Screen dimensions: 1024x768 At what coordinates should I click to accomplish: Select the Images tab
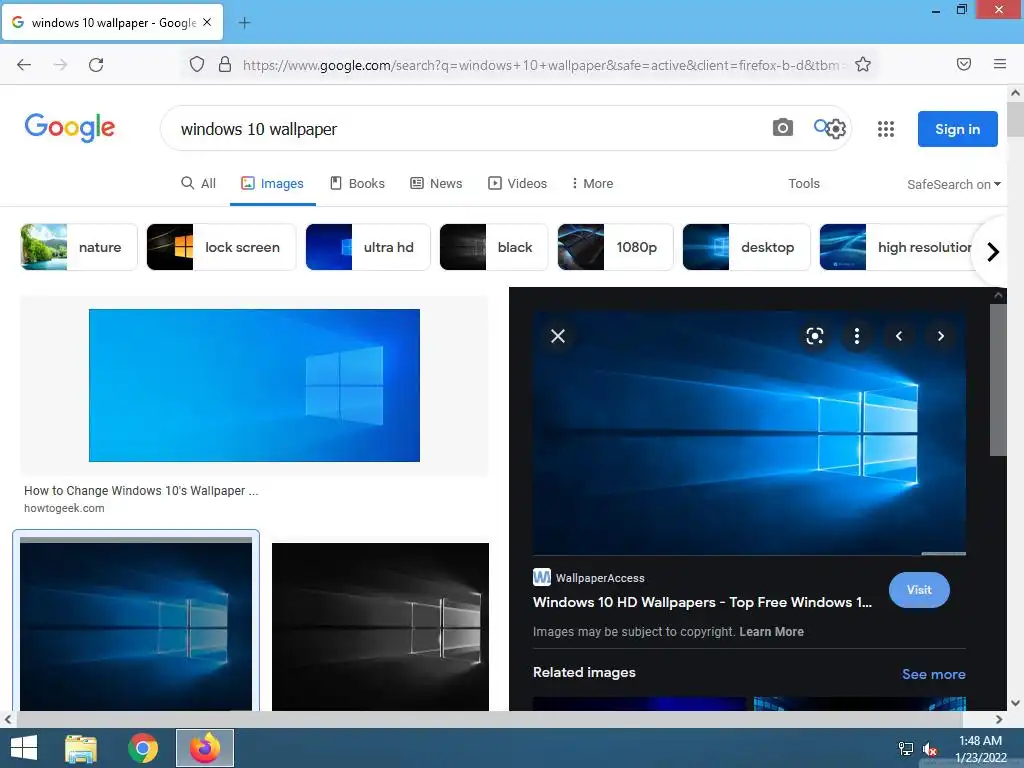272,184
